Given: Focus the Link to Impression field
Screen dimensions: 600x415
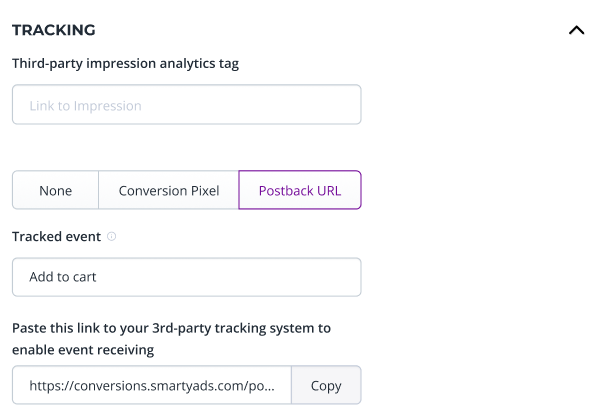Looking at the screenshot, I should coord(186,105).
